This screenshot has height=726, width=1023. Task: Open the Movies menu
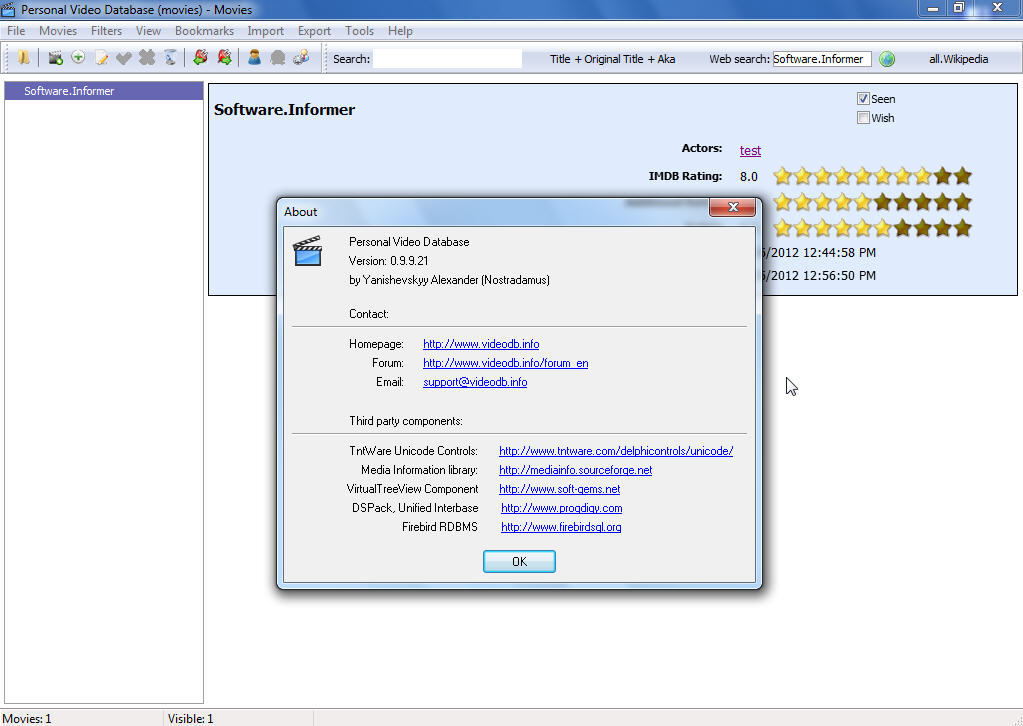click(57, 30)
